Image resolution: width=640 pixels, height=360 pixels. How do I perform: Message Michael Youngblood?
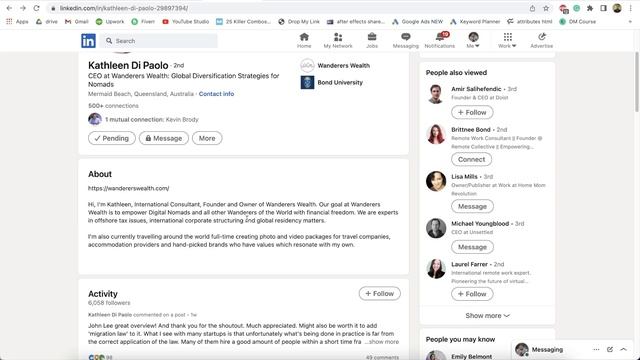pos(472,247)
